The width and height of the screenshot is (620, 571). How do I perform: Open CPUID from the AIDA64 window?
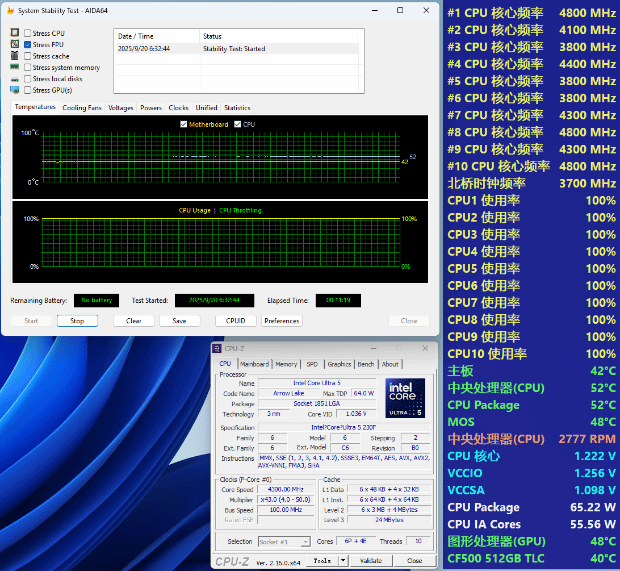pyautogui.click(x=236, y=321)
